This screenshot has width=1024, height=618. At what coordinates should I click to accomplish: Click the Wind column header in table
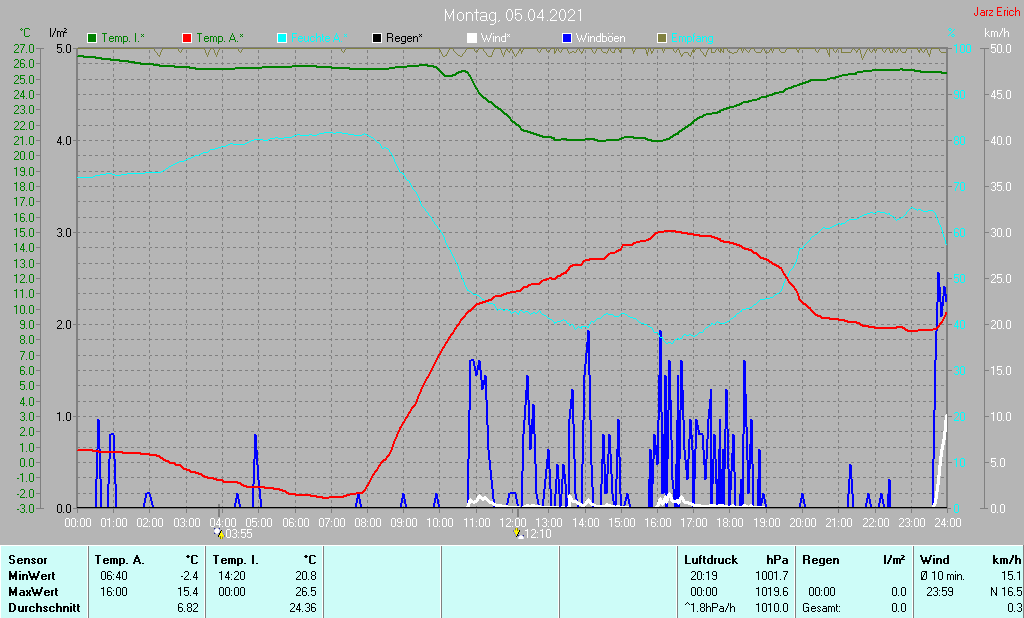(x=933, y=560)
